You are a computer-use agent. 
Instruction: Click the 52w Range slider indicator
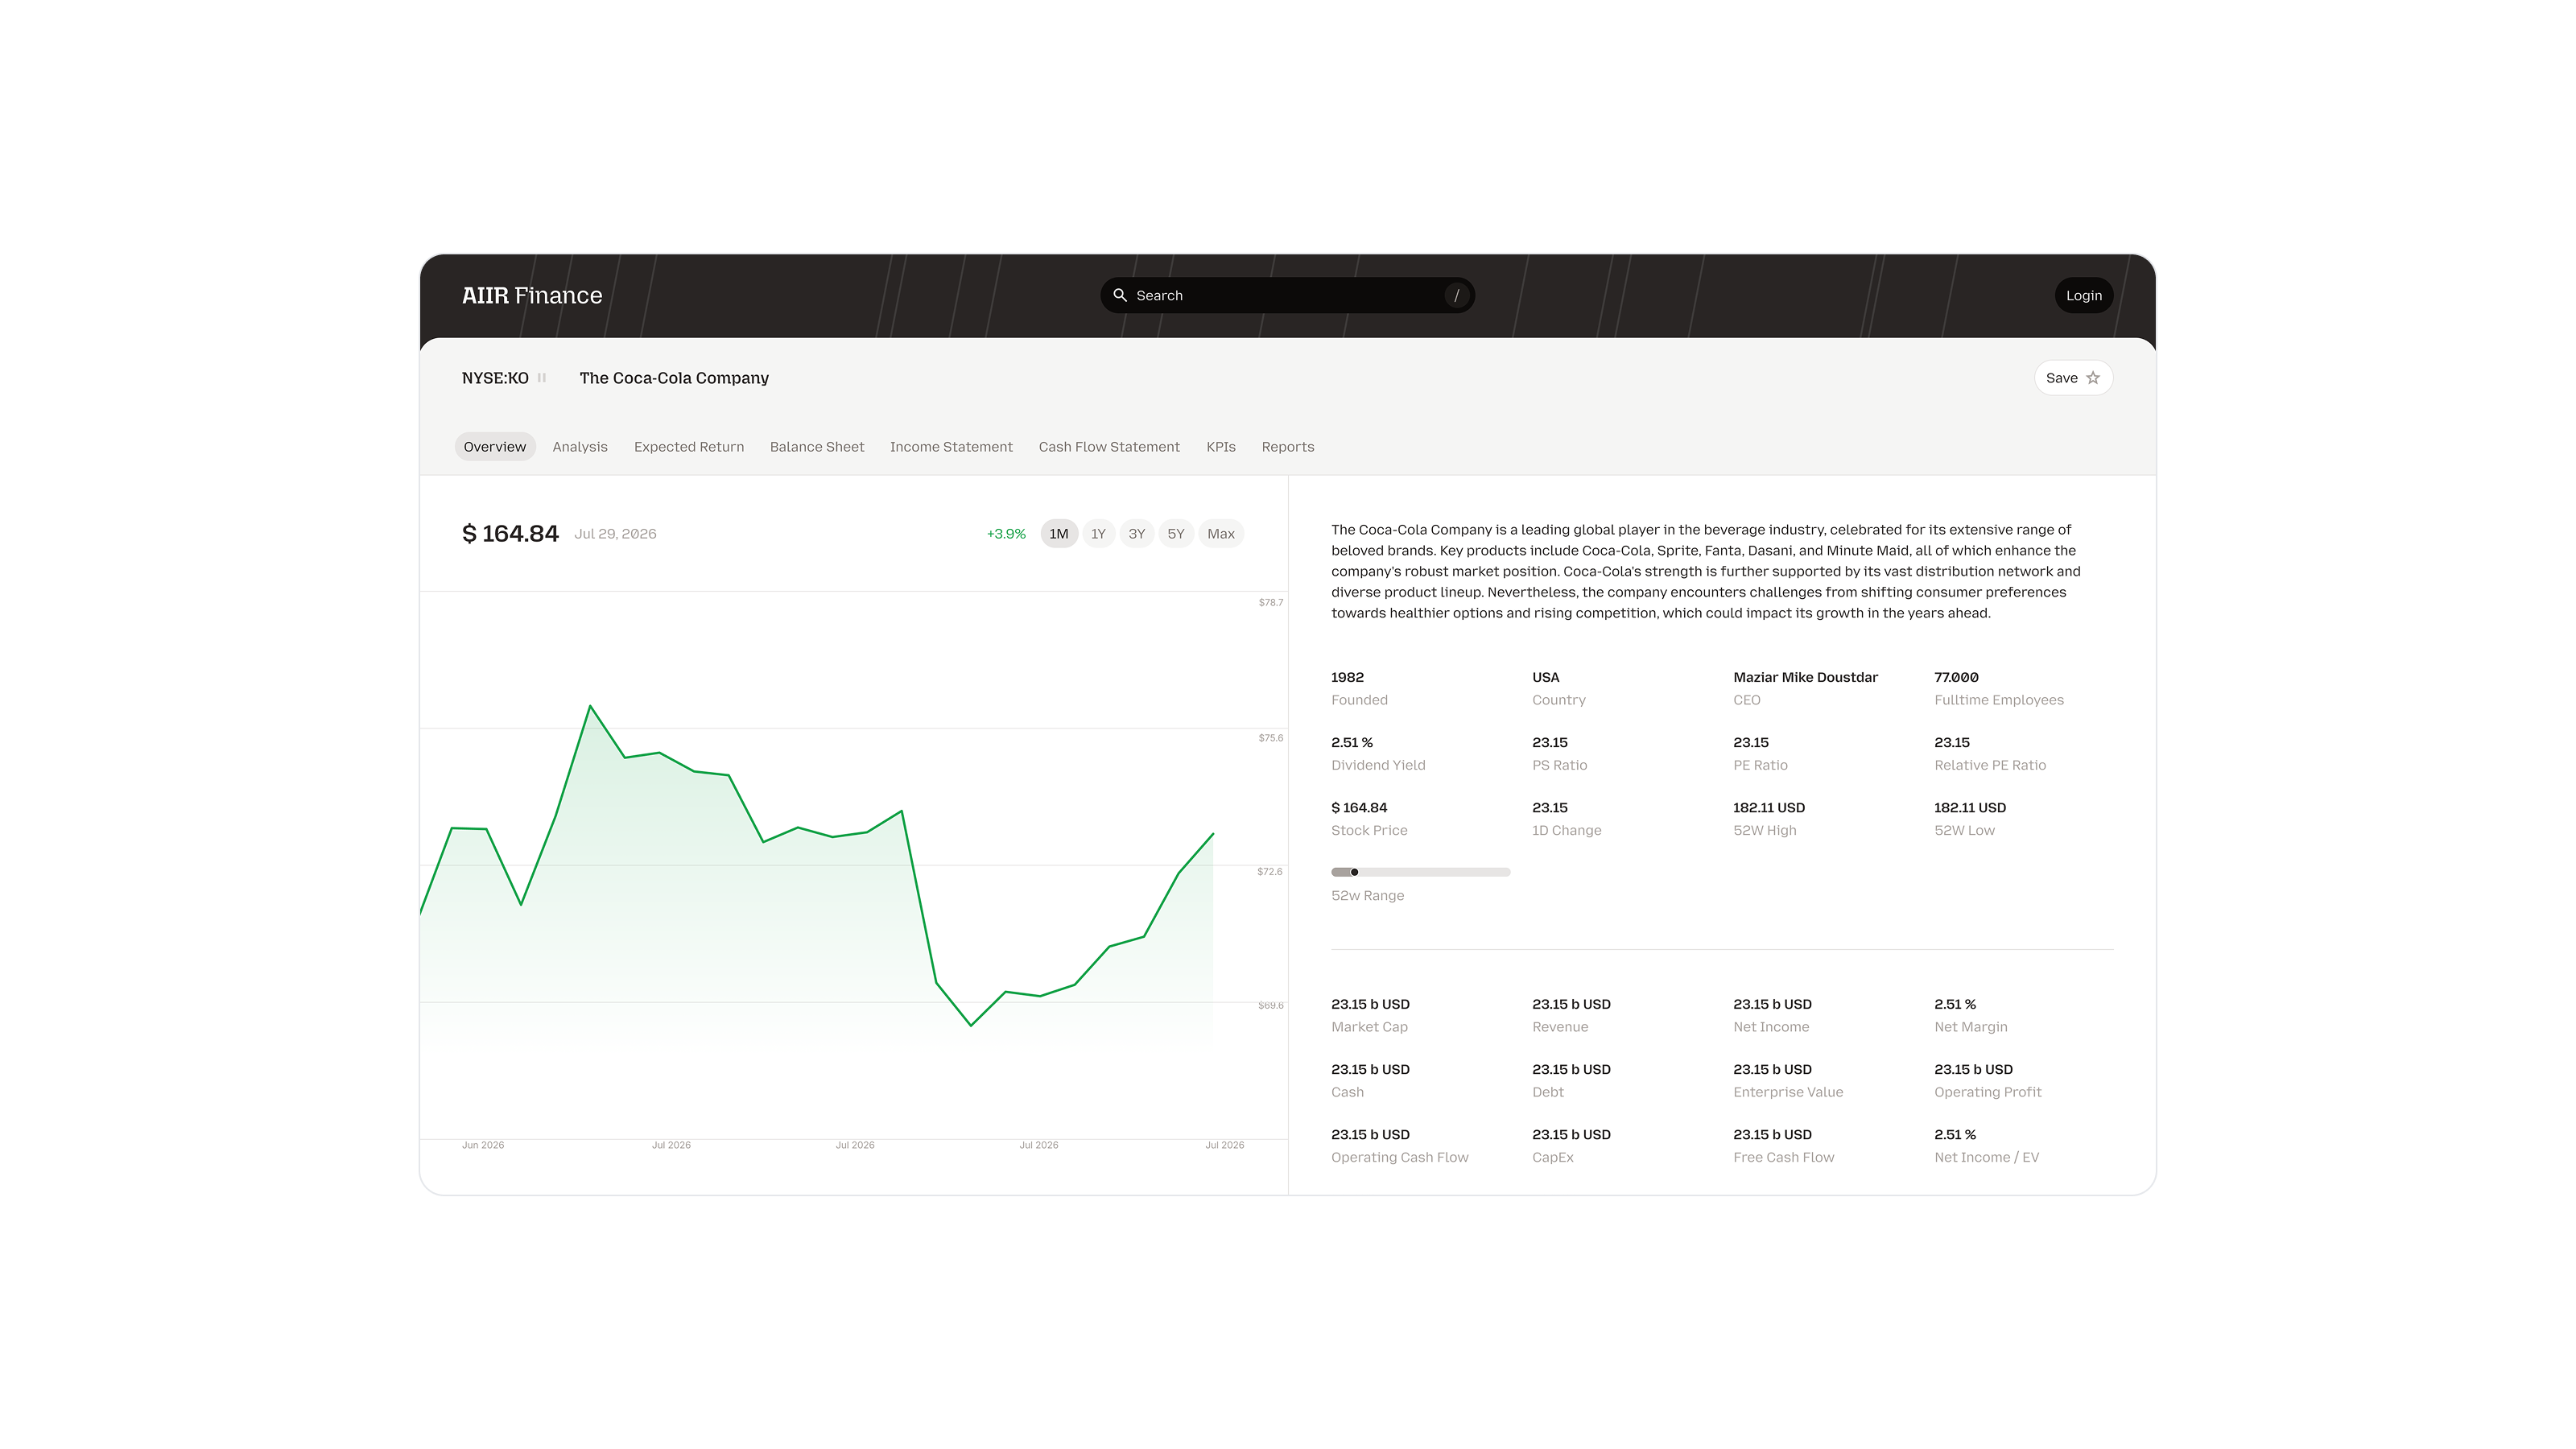[x=1354, y=872]
